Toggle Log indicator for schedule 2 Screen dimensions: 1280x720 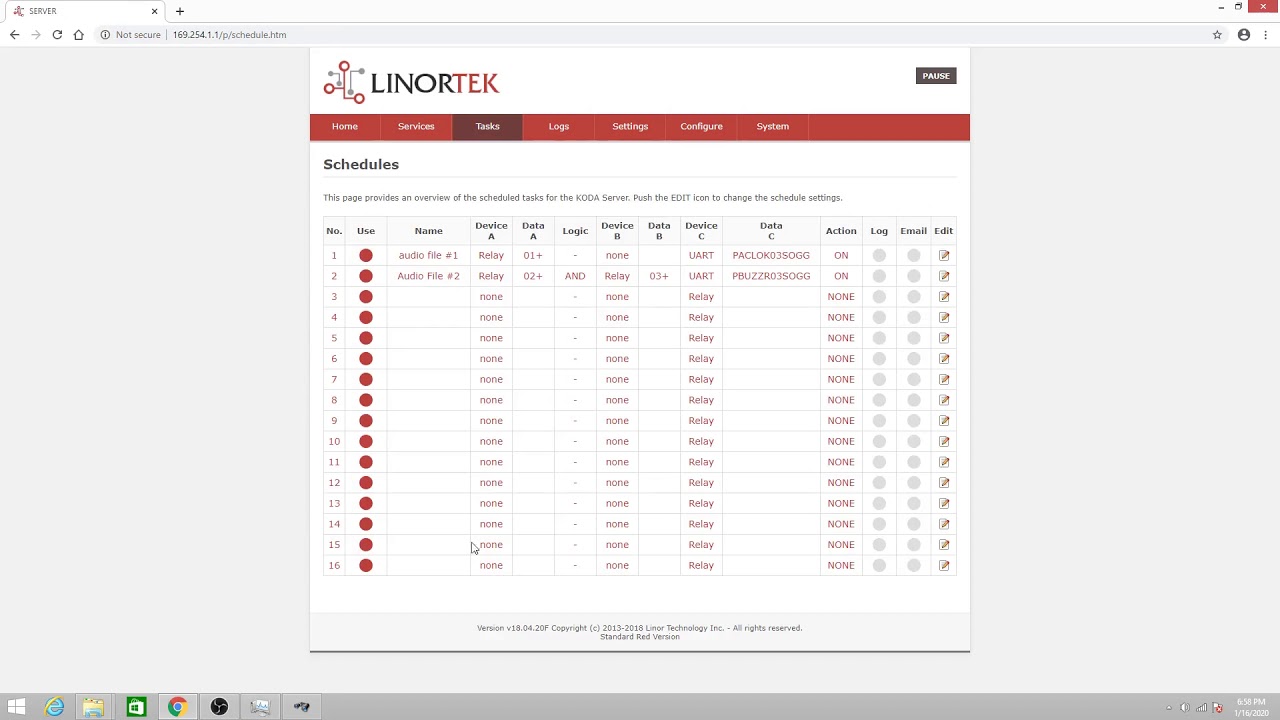879,276
